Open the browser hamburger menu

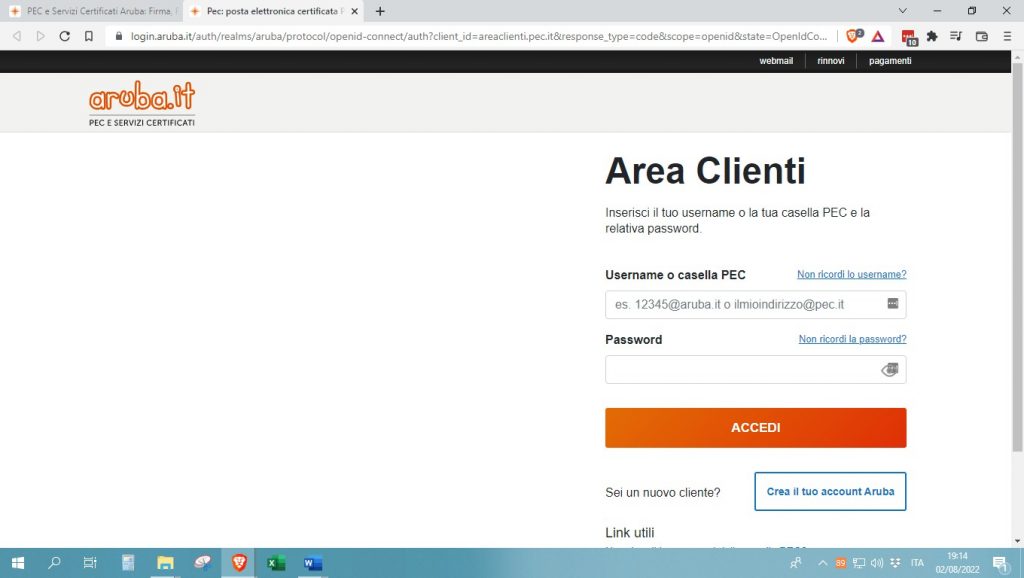[x=1008, y=35]
